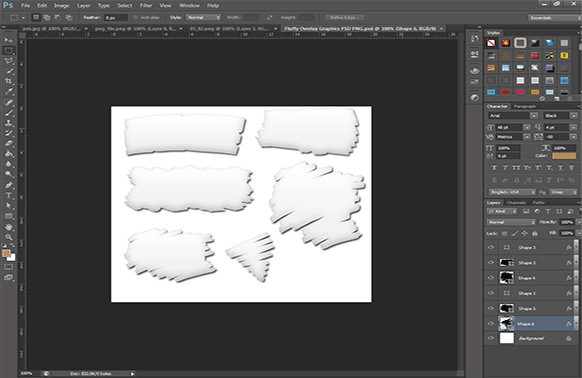Click Faux Bold icon in Character panel
The width and height of the screenshot is (582, 378).
pyautogui.click(x=494, y=168)
